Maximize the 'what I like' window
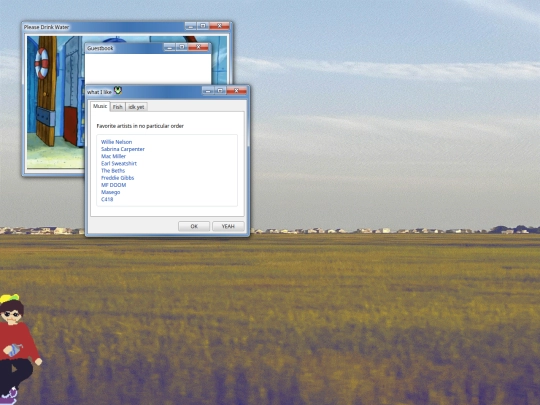Viewport: 540px width, 405px height. (x=220, y=91)
